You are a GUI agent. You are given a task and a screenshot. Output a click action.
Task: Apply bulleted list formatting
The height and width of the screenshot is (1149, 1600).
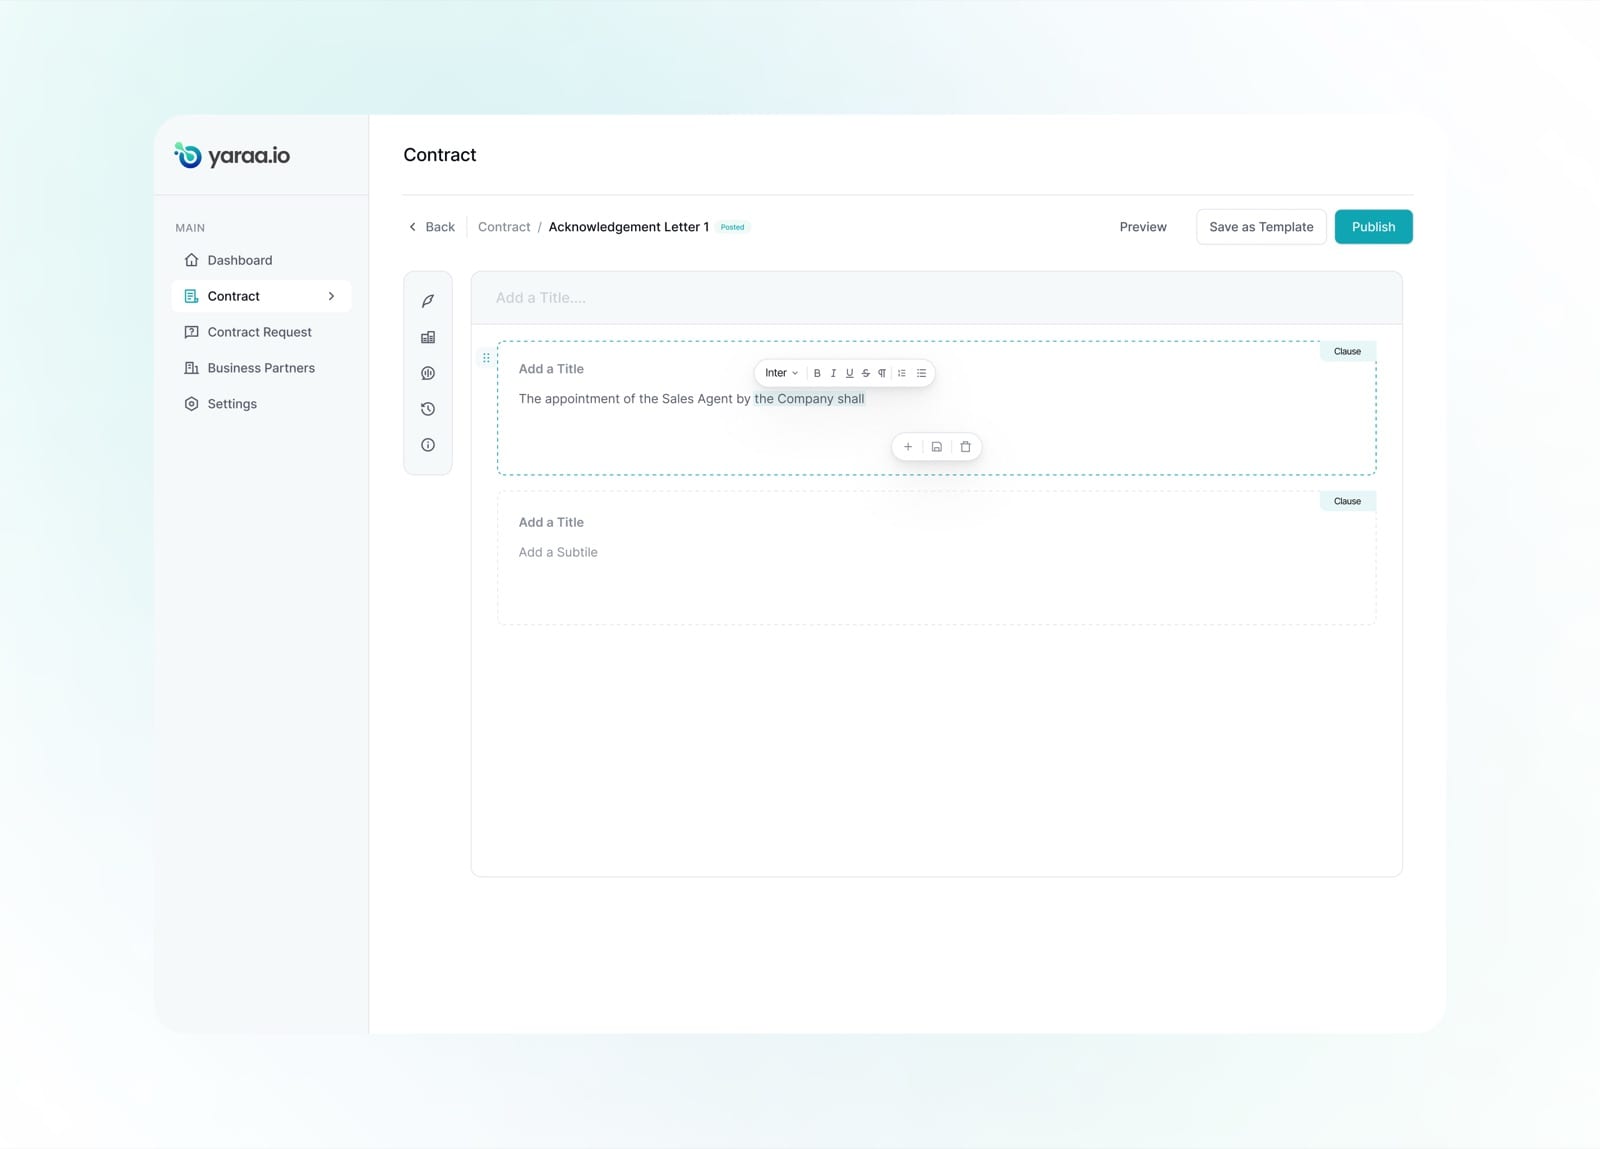click(x=921, y=373)
